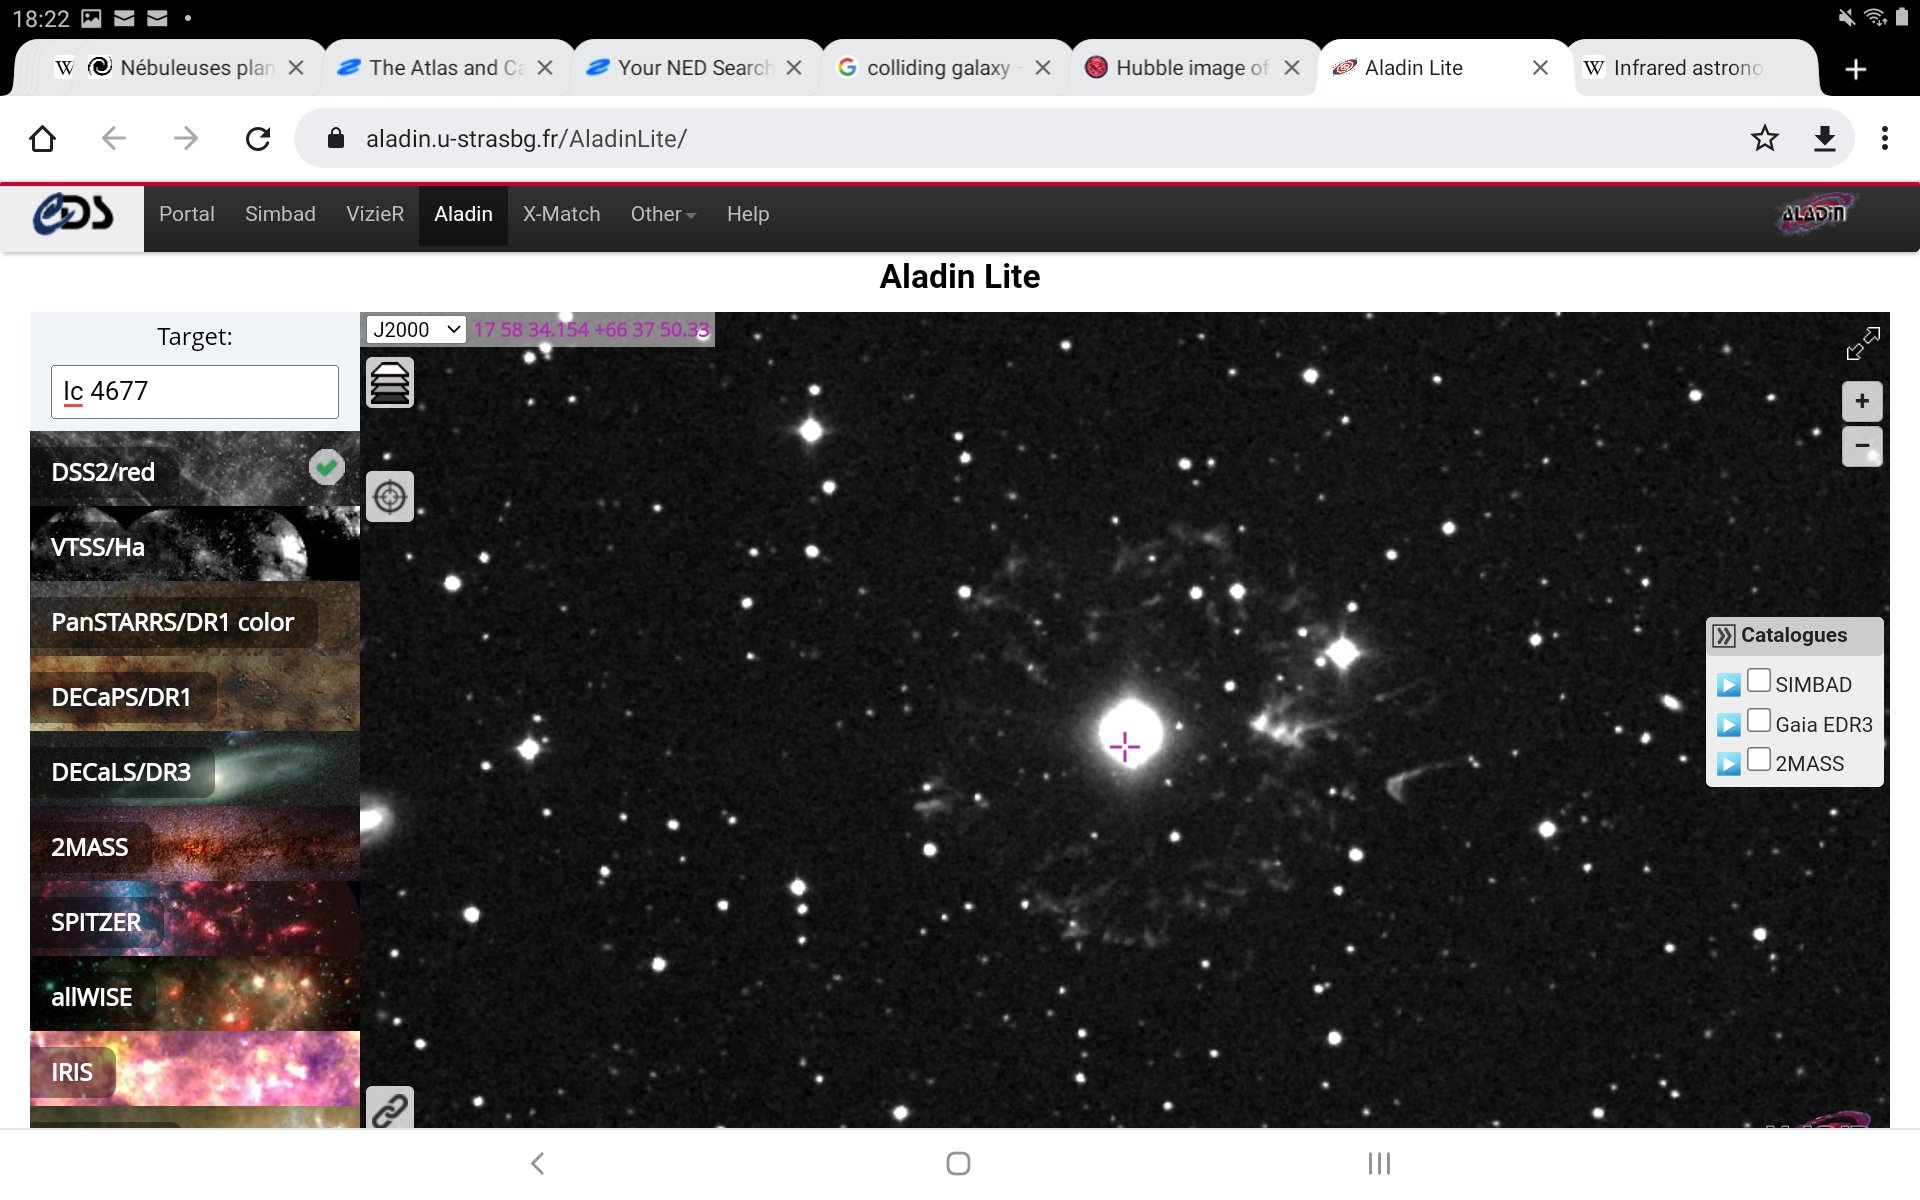Image resolution: width=1920 pixels, height=1200 pixels.
Task: Enable the Gaia EDR3 catalogue checkbox
Action: click(1759, 721)
